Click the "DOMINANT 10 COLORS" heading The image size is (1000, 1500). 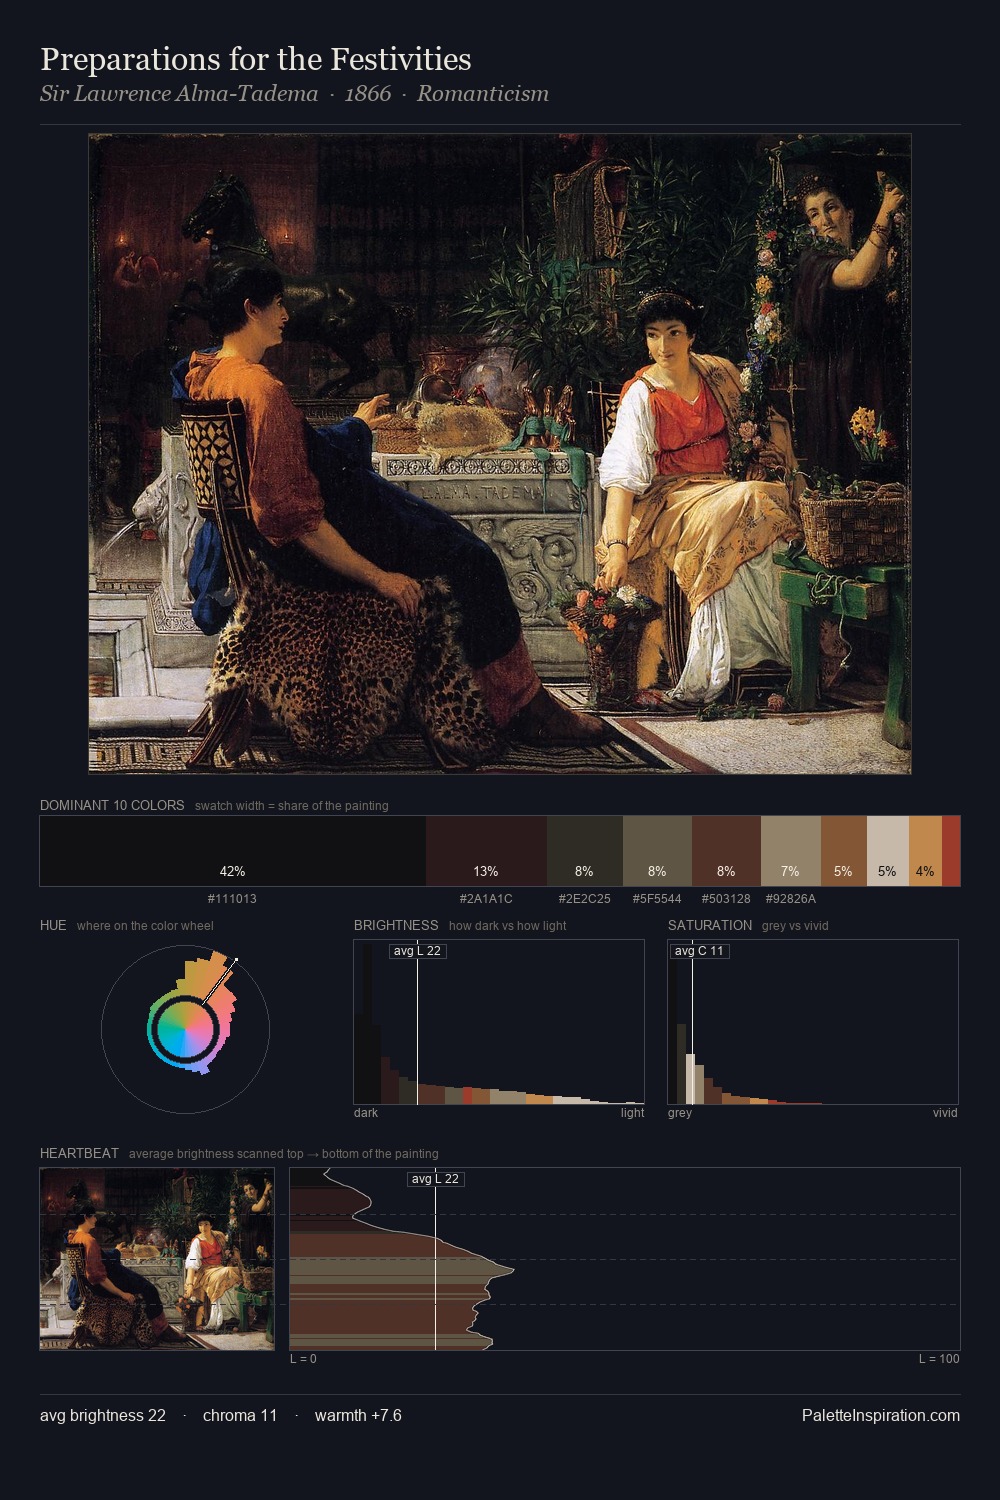[112, 805]
